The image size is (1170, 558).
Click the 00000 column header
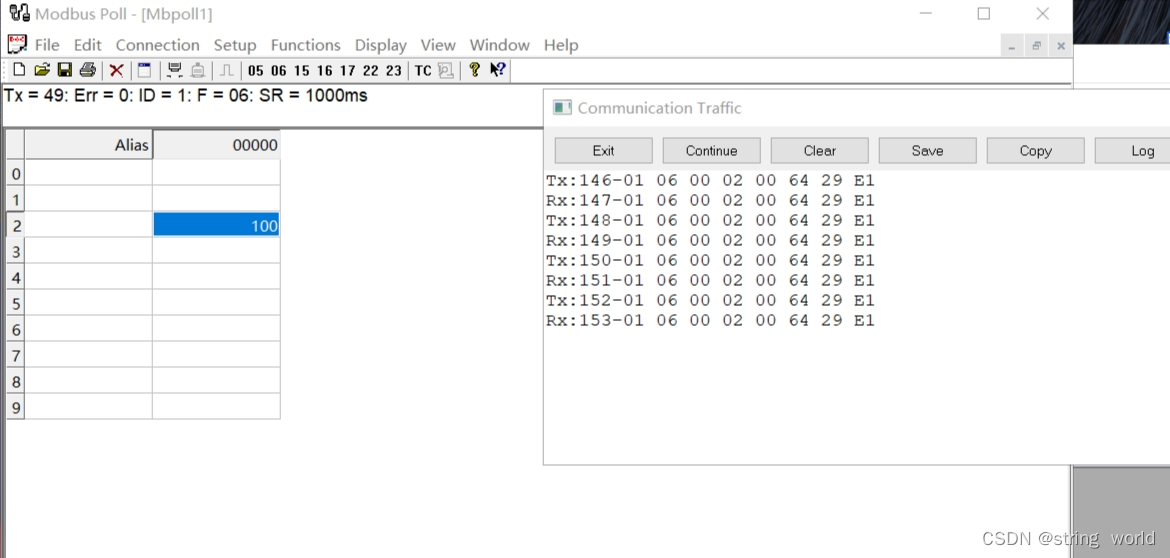point(216,145)
